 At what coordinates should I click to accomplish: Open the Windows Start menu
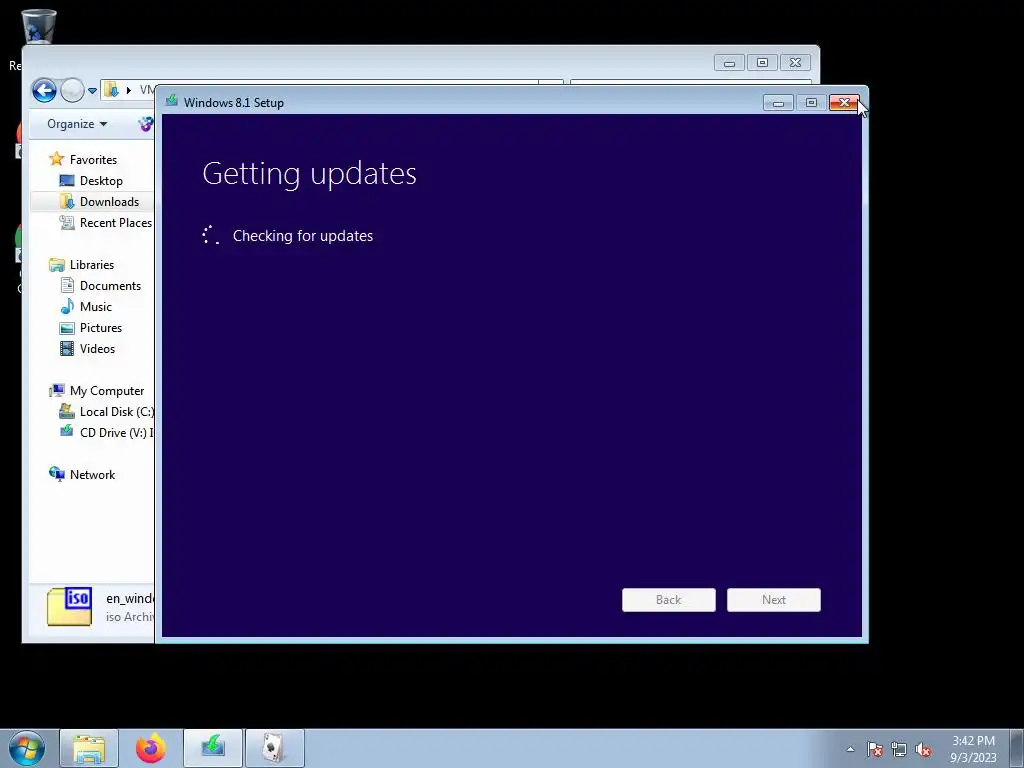[27, 748]
